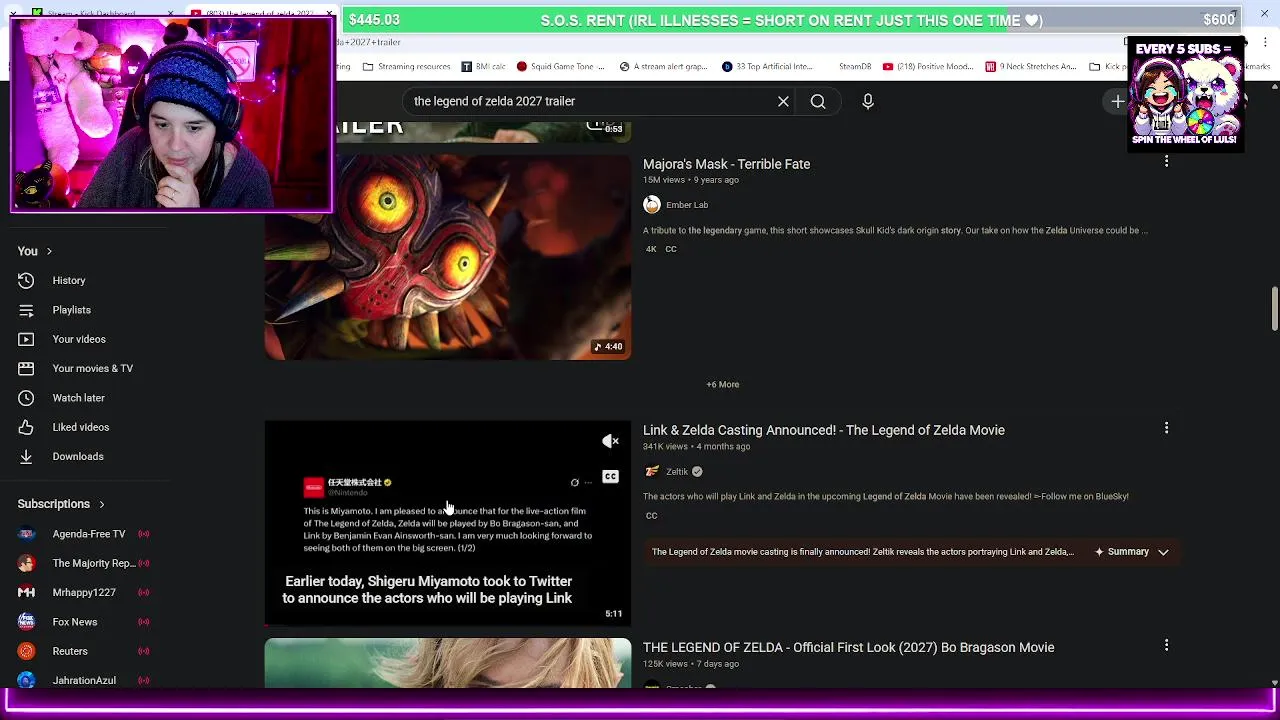Click the Agenda-Free TV channel avatar

click(26, 534)
